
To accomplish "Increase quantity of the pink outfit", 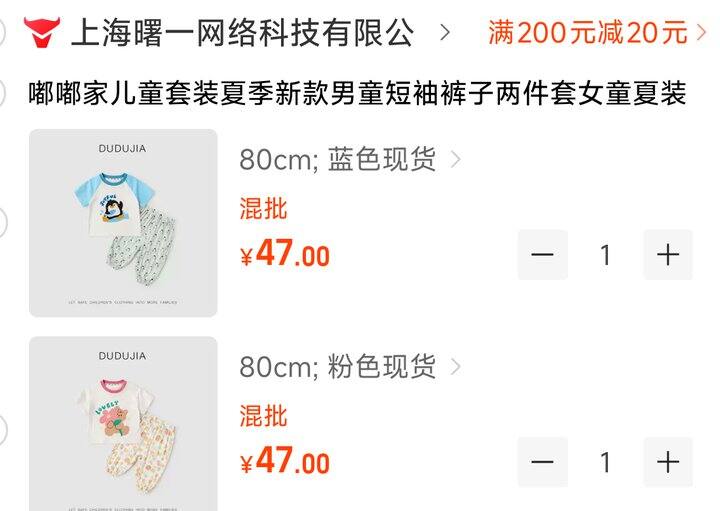I will click(668, 462).
